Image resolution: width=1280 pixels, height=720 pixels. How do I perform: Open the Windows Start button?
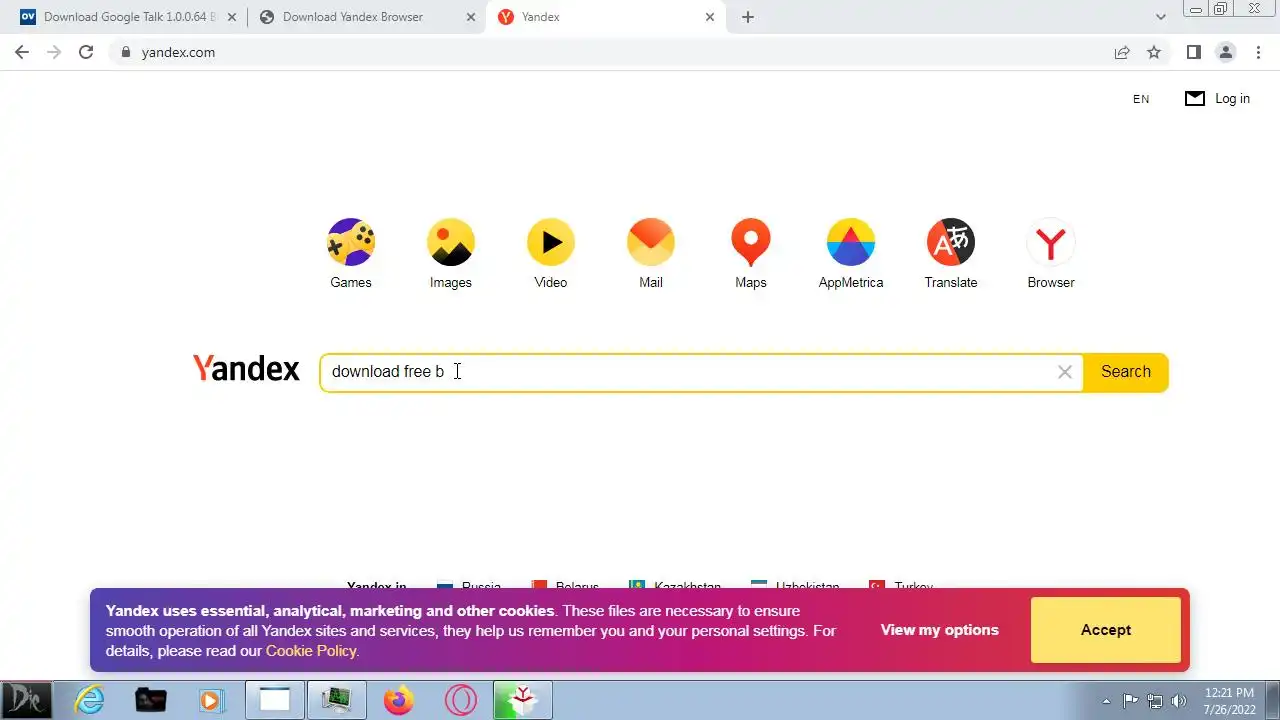click(x=26, y=700)
